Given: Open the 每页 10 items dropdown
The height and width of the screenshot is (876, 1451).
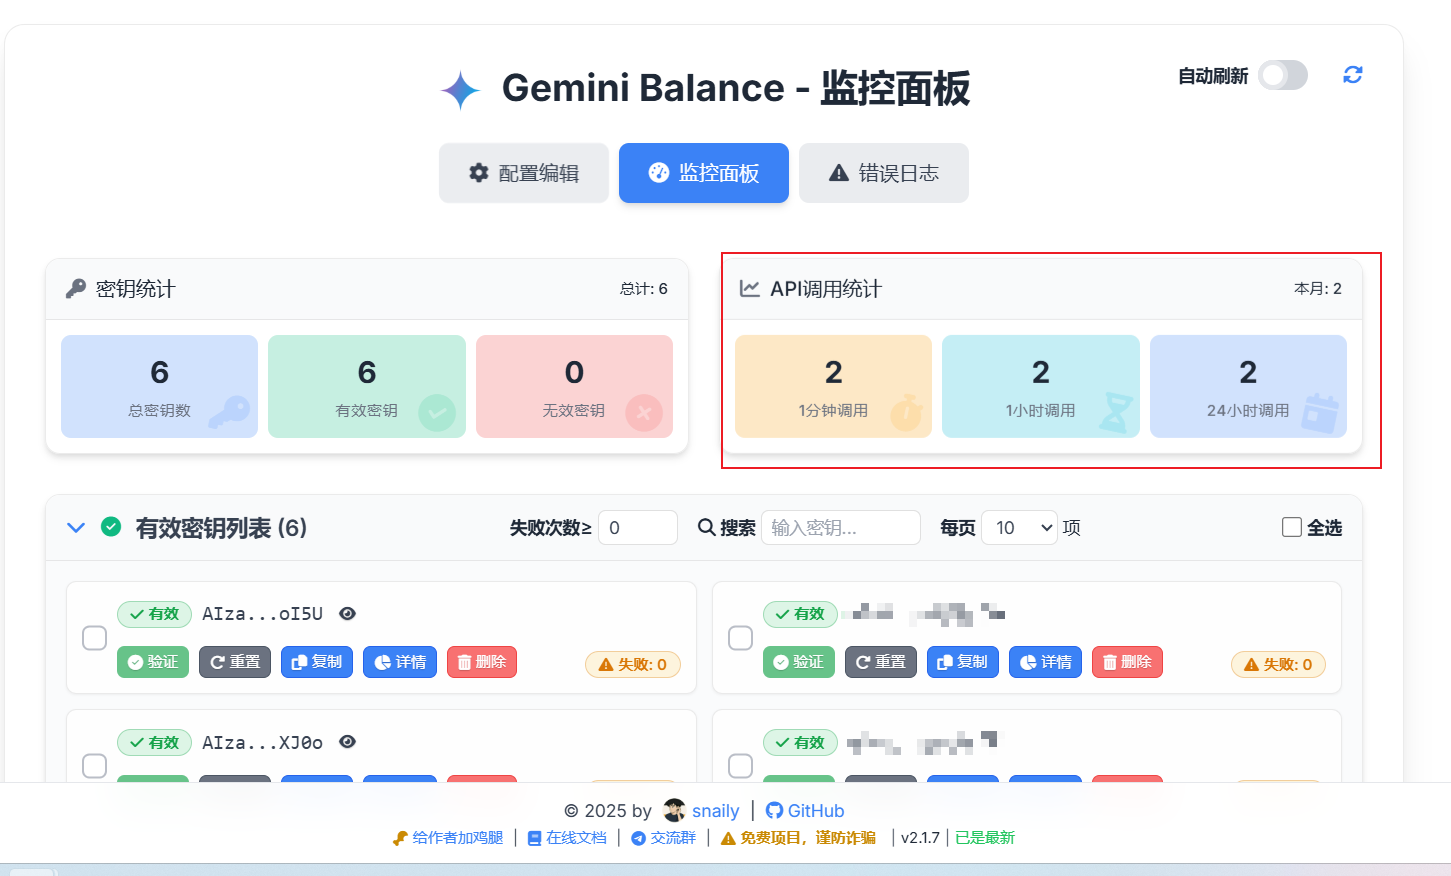Looking at the screenshot, I should (1020, 527).
